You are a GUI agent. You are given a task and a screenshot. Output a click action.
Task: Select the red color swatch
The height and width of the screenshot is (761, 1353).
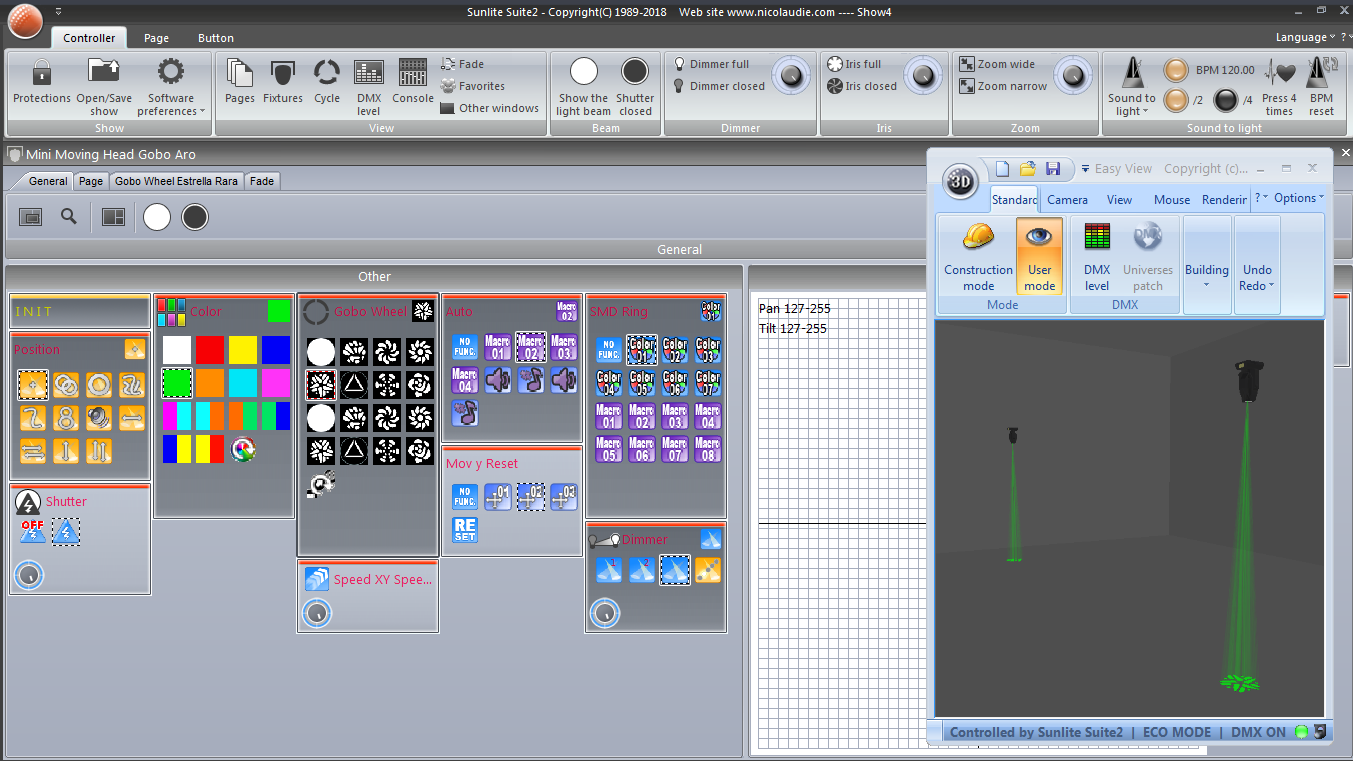[x=210, y=349]
